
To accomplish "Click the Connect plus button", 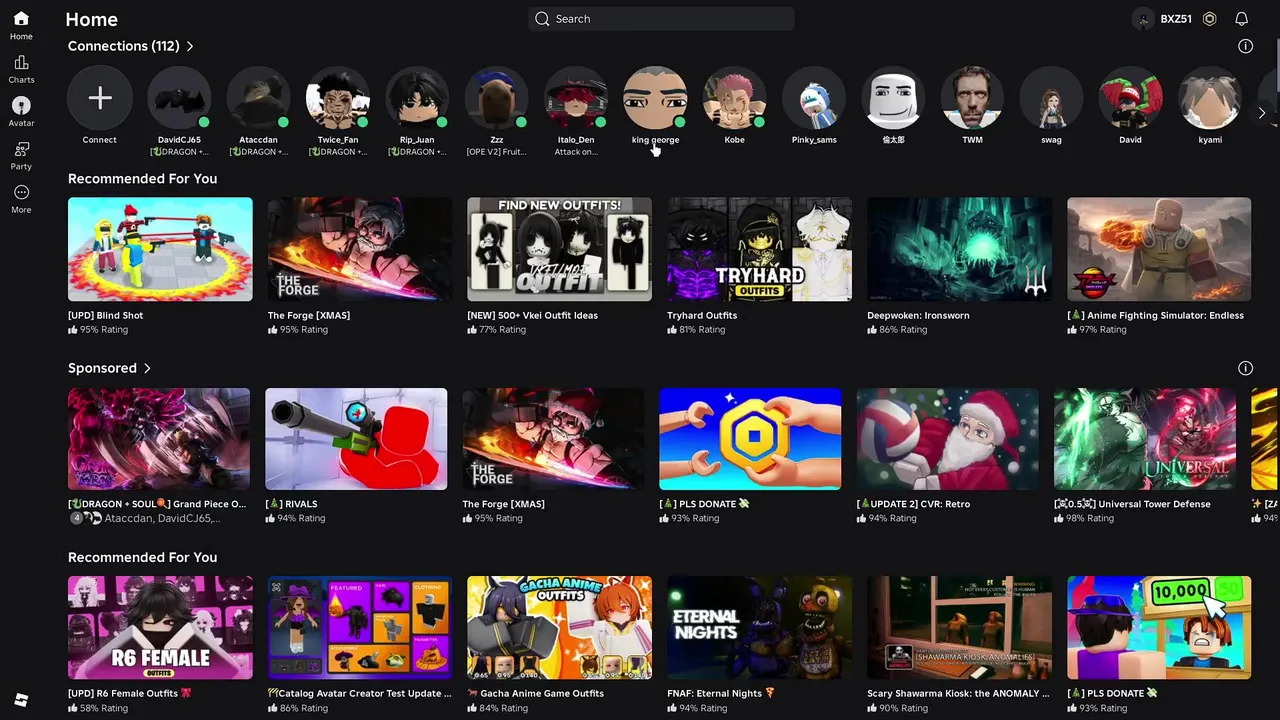I will coord(99,98).
